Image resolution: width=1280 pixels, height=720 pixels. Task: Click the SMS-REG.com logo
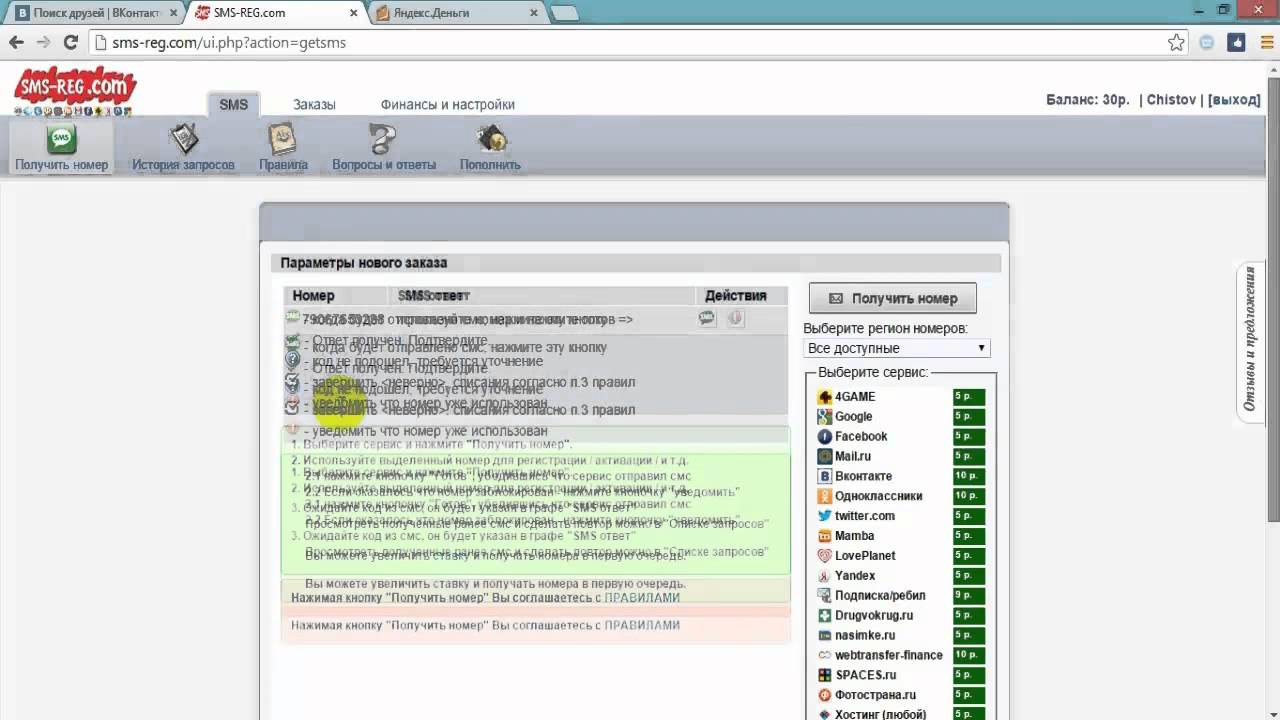point(75,89)
